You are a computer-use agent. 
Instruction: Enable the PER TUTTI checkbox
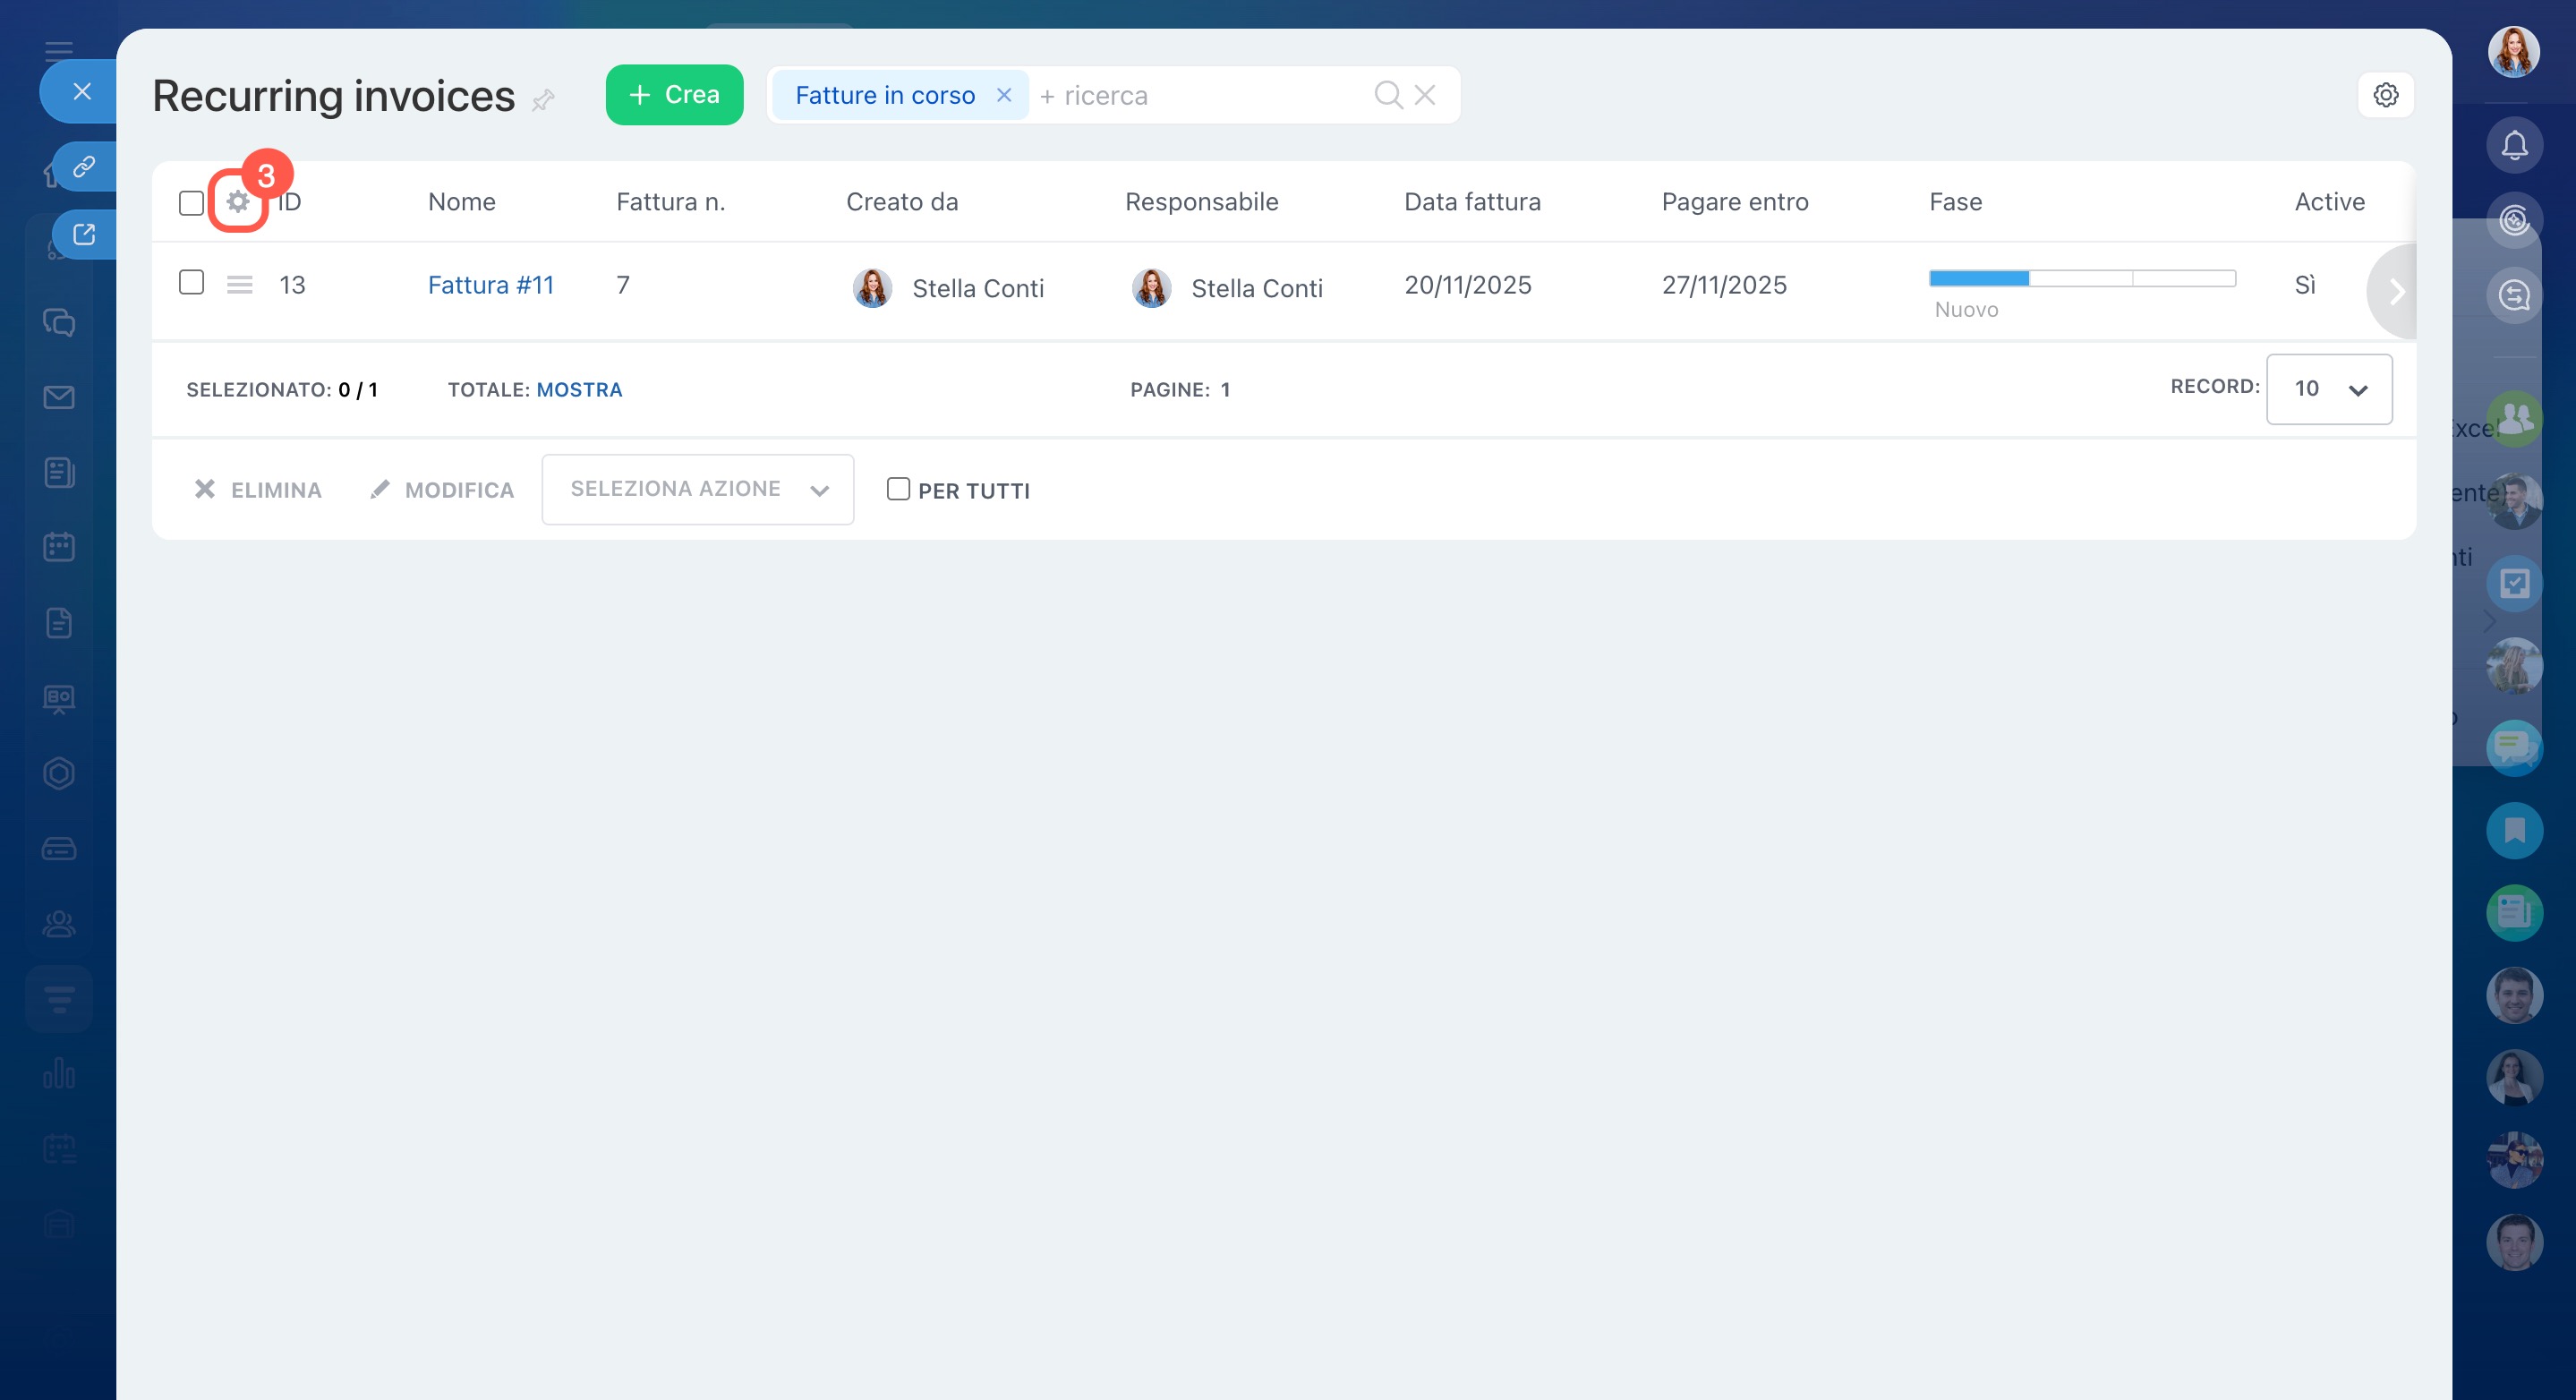(898, 489)
